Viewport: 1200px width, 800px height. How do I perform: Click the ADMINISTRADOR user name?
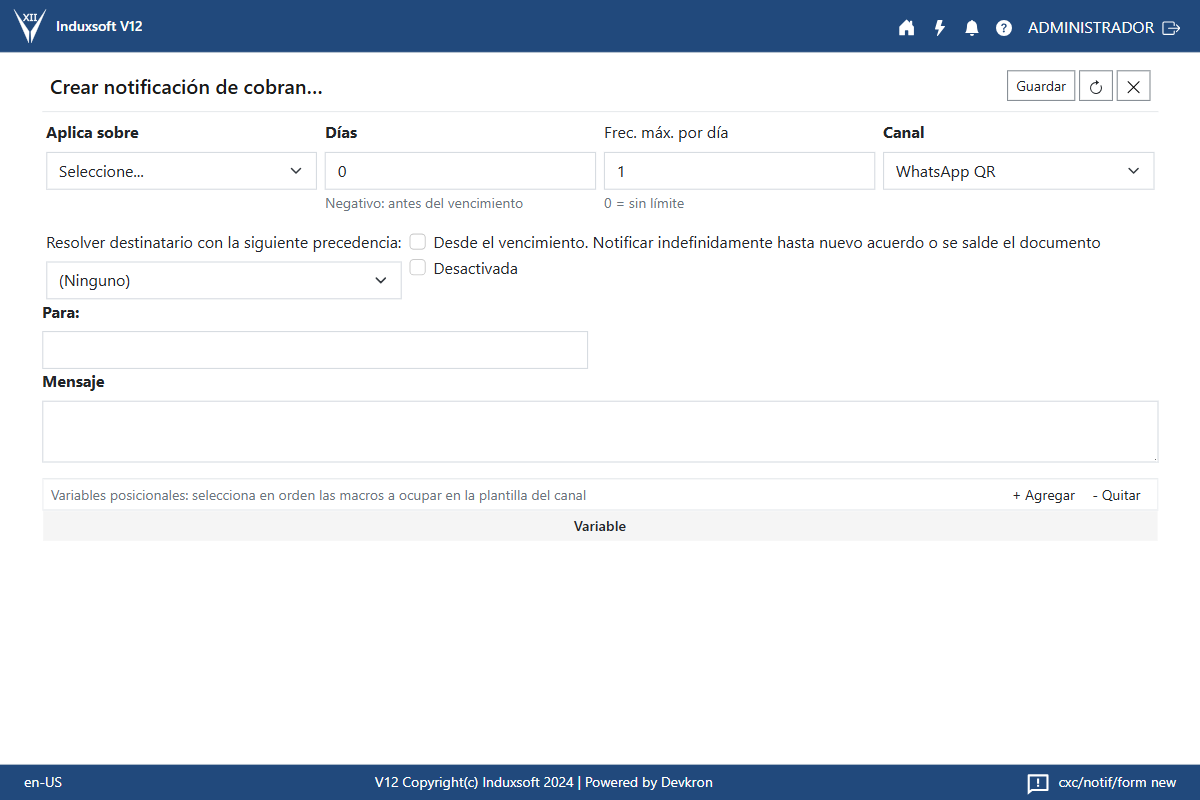(1091, 28)
